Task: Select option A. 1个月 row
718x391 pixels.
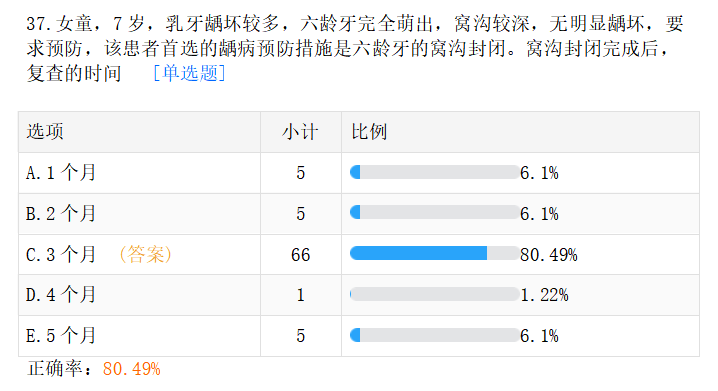Action: pyautogui.click(x=359, y=173)
